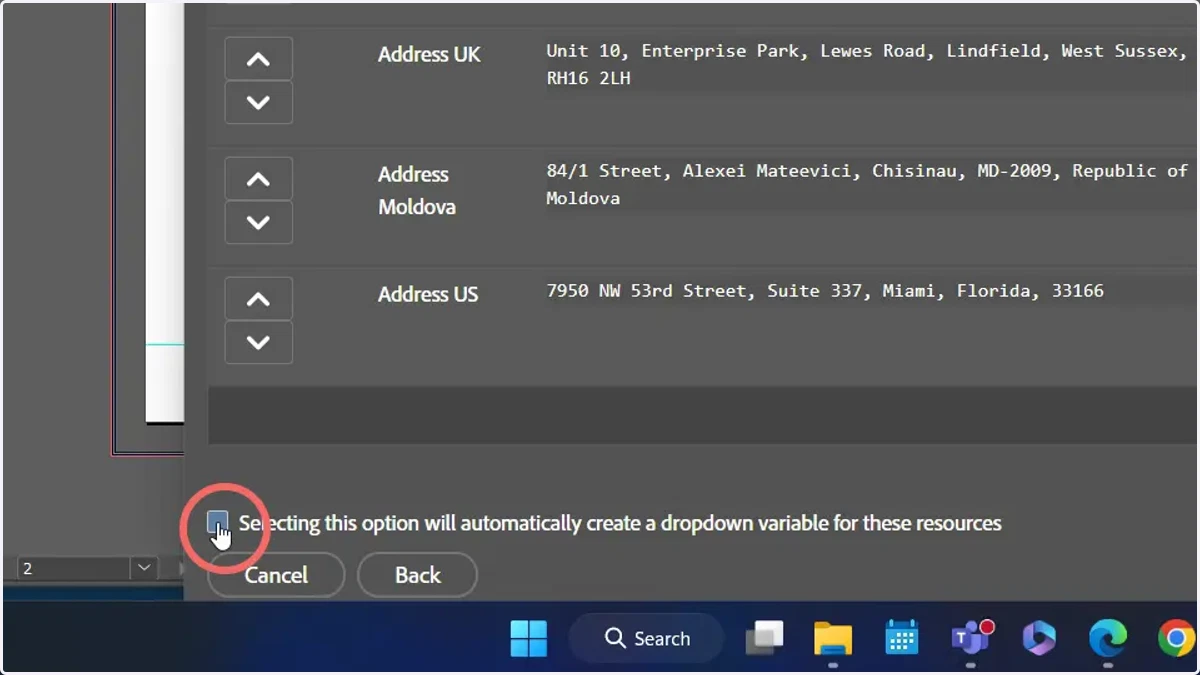Move Address Moldova row up
Viewport: 1200px width, 675px height.
tap(258, 179)
